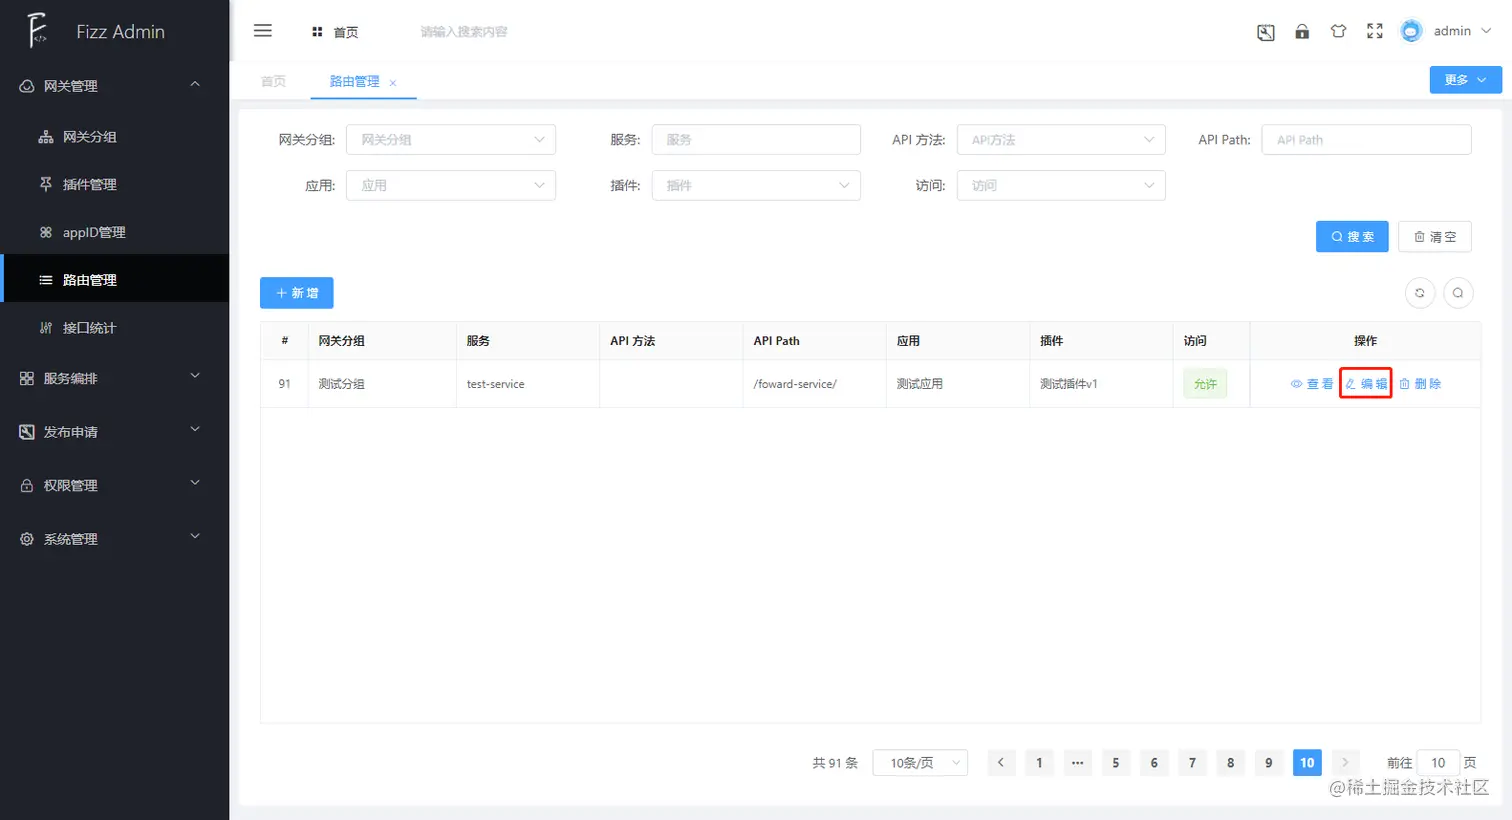The image size is (1512, 820).
Task: Go to page 5
Action: [x=1116, y=763]
